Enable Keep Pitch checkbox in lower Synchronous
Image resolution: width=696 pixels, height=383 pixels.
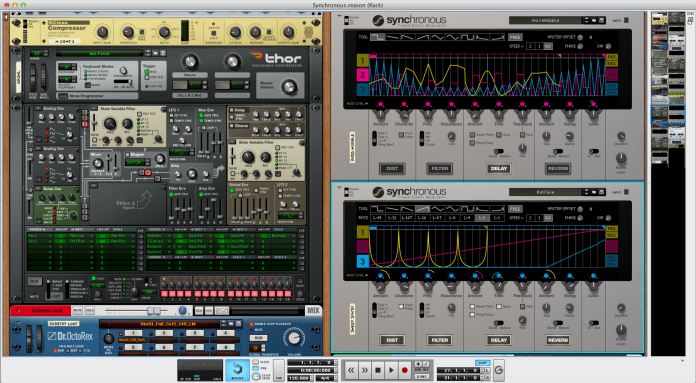coord(472,306)
